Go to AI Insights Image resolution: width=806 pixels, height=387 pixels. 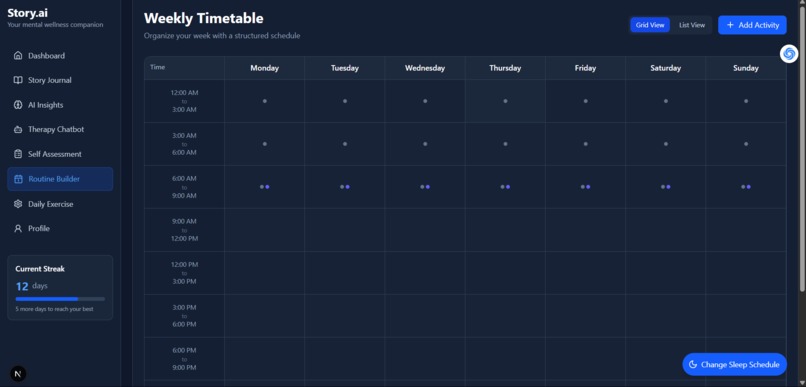click(x=60, y=105)
